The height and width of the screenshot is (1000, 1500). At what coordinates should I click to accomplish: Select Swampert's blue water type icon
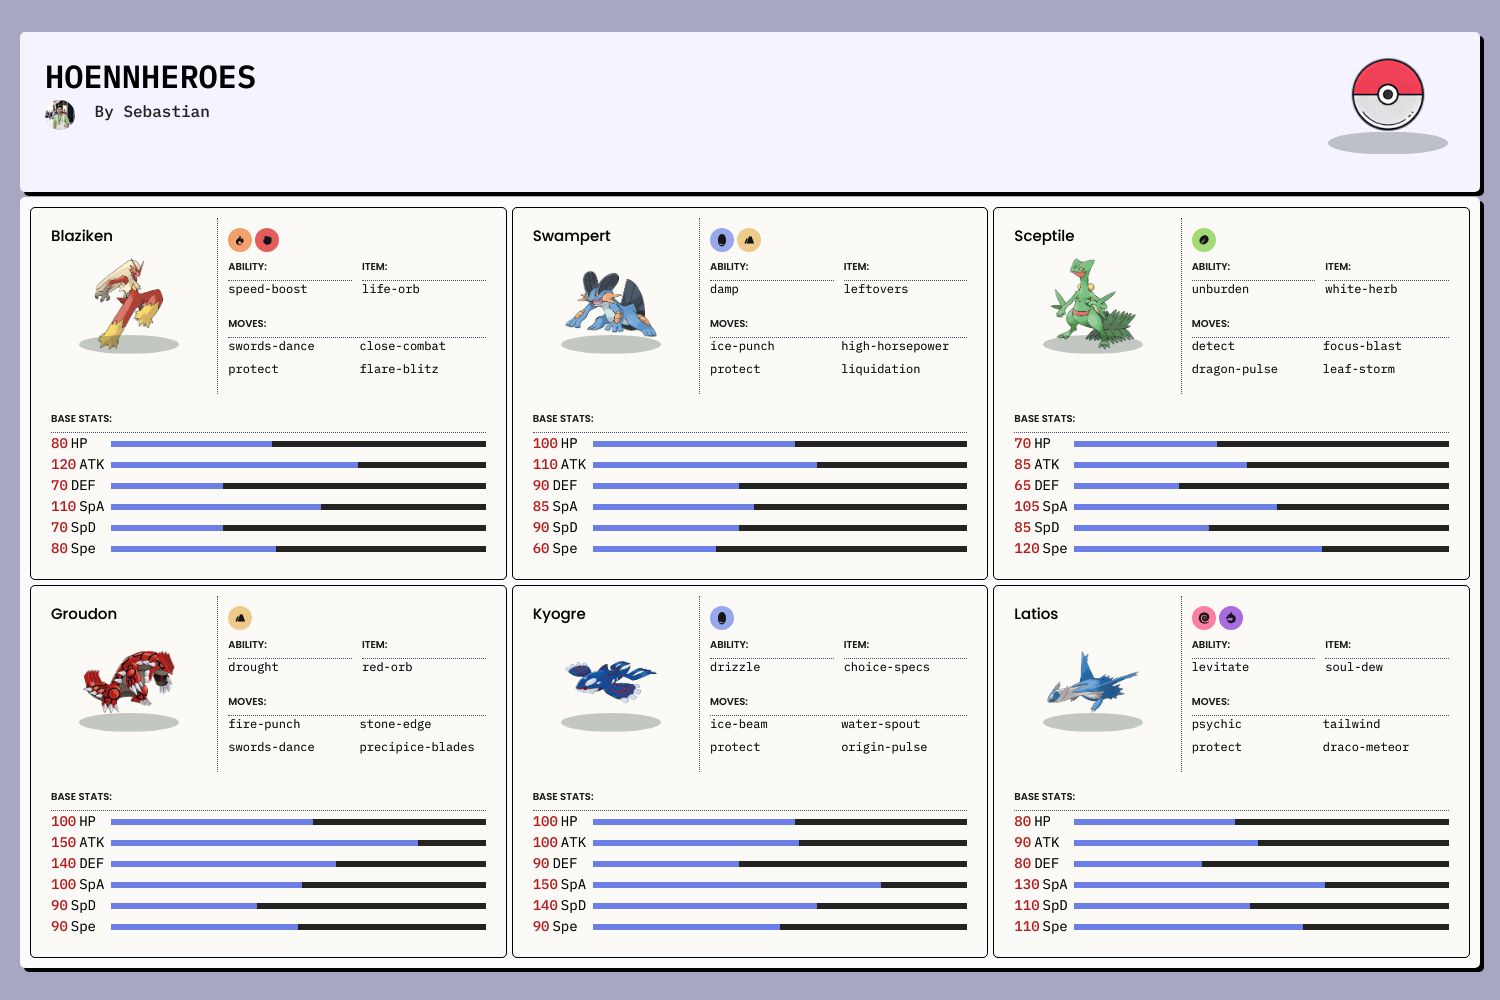(722, 240)
